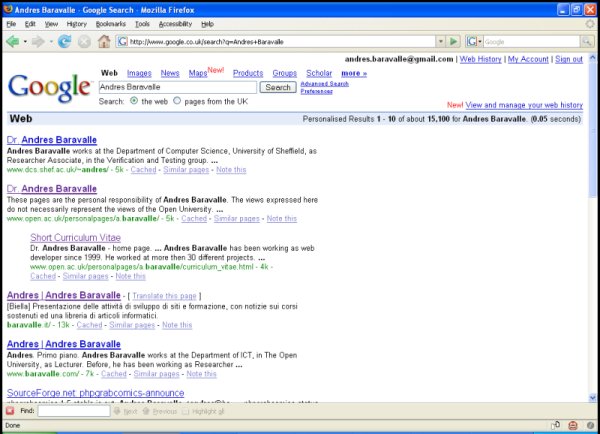Open Similar pages for baravalle.it result
Screen dimensions: 600x434
(x=132, y=325)
